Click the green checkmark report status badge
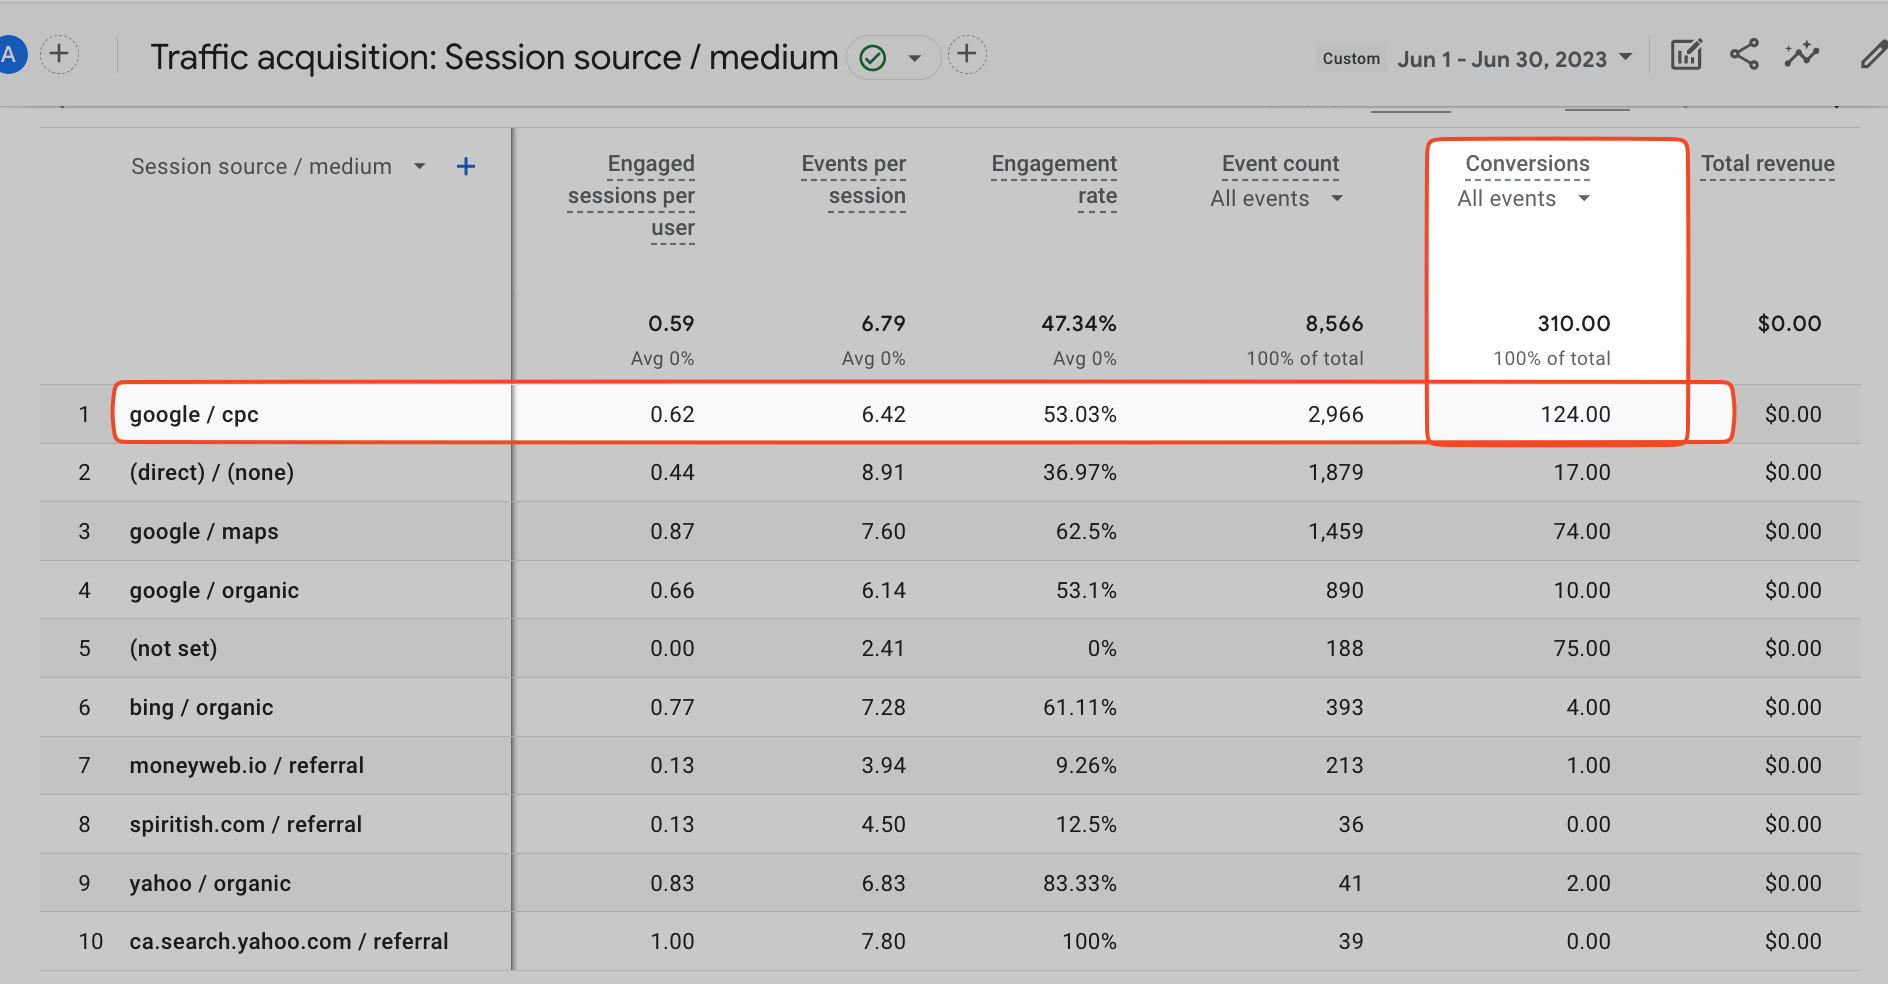The height and width of the screenshot is (984, 1888). tap(873, 57)
